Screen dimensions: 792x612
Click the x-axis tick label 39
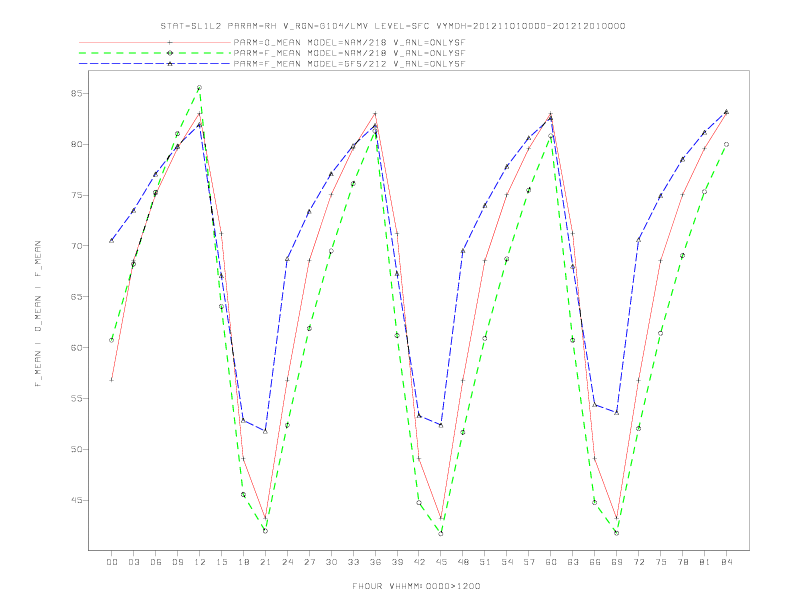(x=397, y=562)
